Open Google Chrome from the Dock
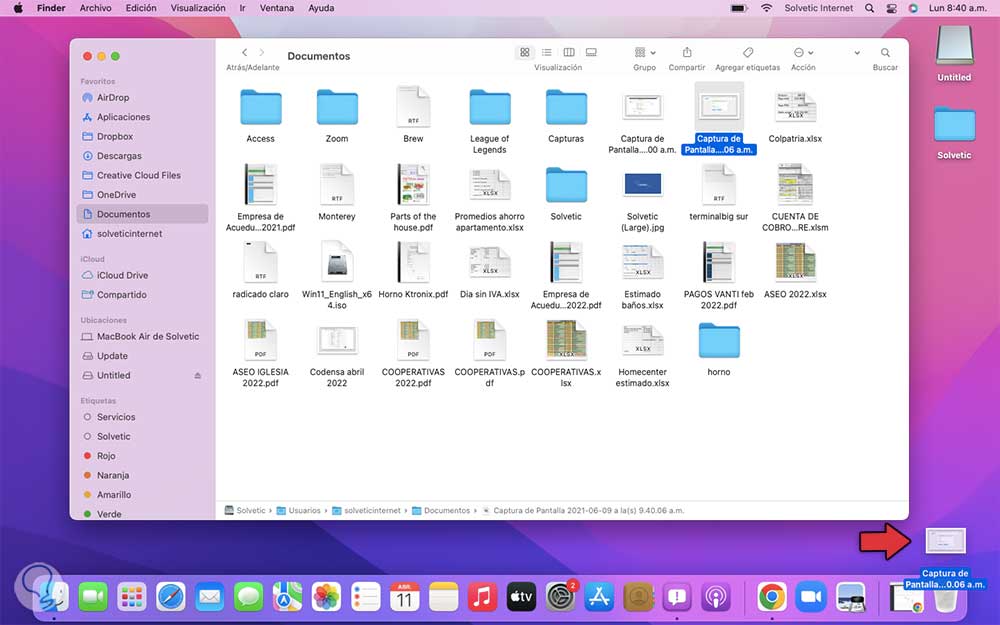Image resolution: width=1000 pixels, height=625 pixels. [772, 597]
